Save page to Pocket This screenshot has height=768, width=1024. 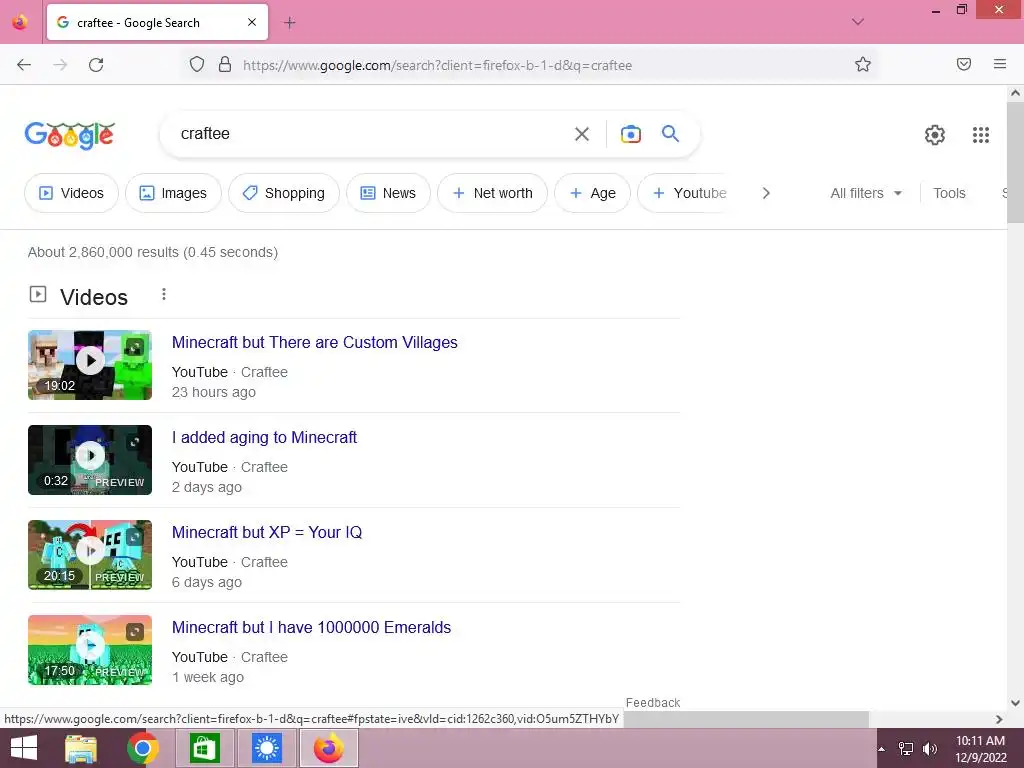(x=963, y=64)
